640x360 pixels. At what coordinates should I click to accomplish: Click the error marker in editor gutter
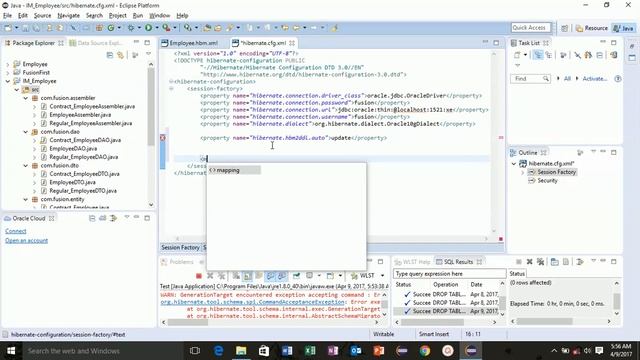coord(162,138)
